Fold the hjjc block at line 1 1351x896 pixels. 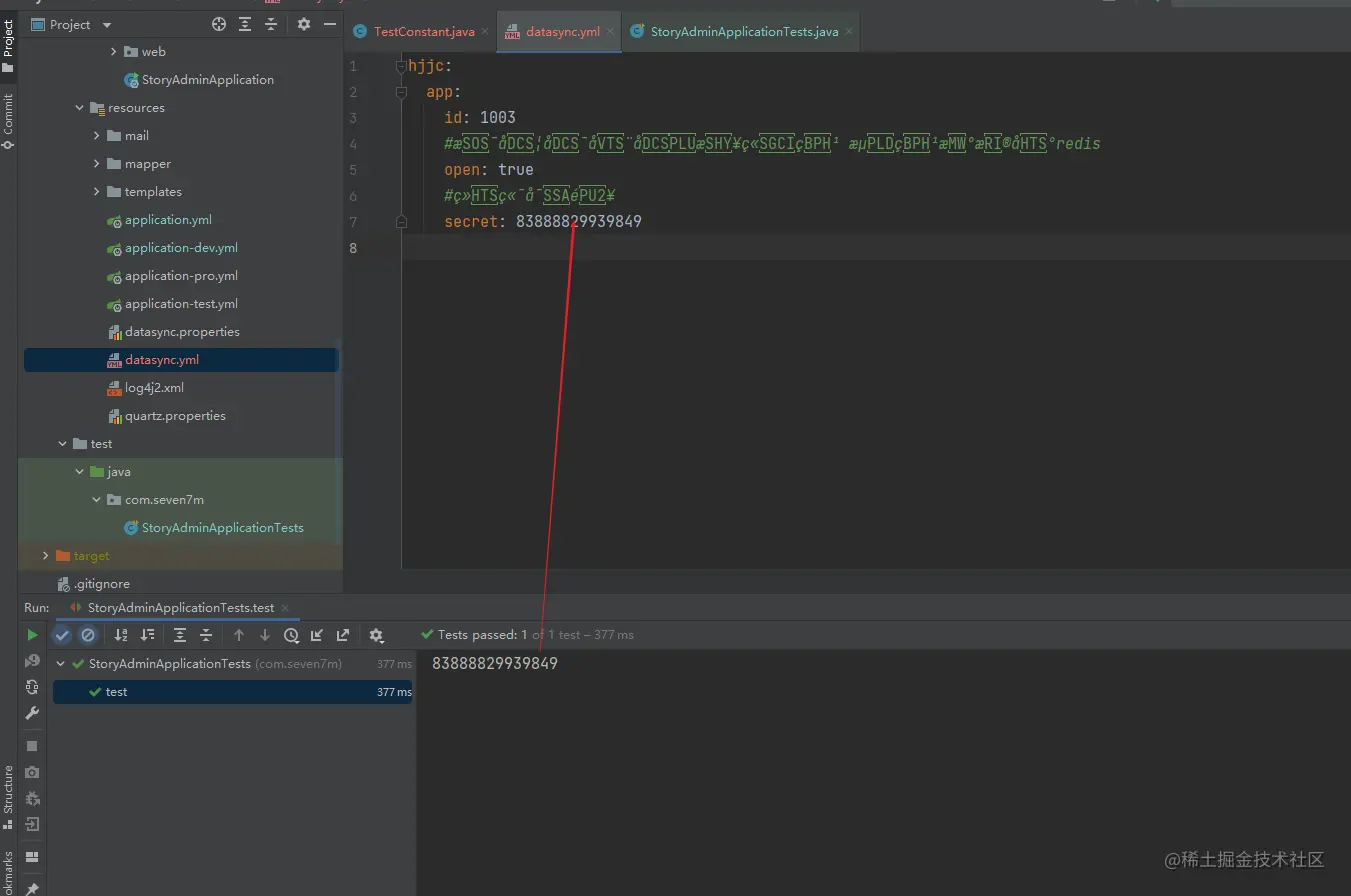coord(401,66)
